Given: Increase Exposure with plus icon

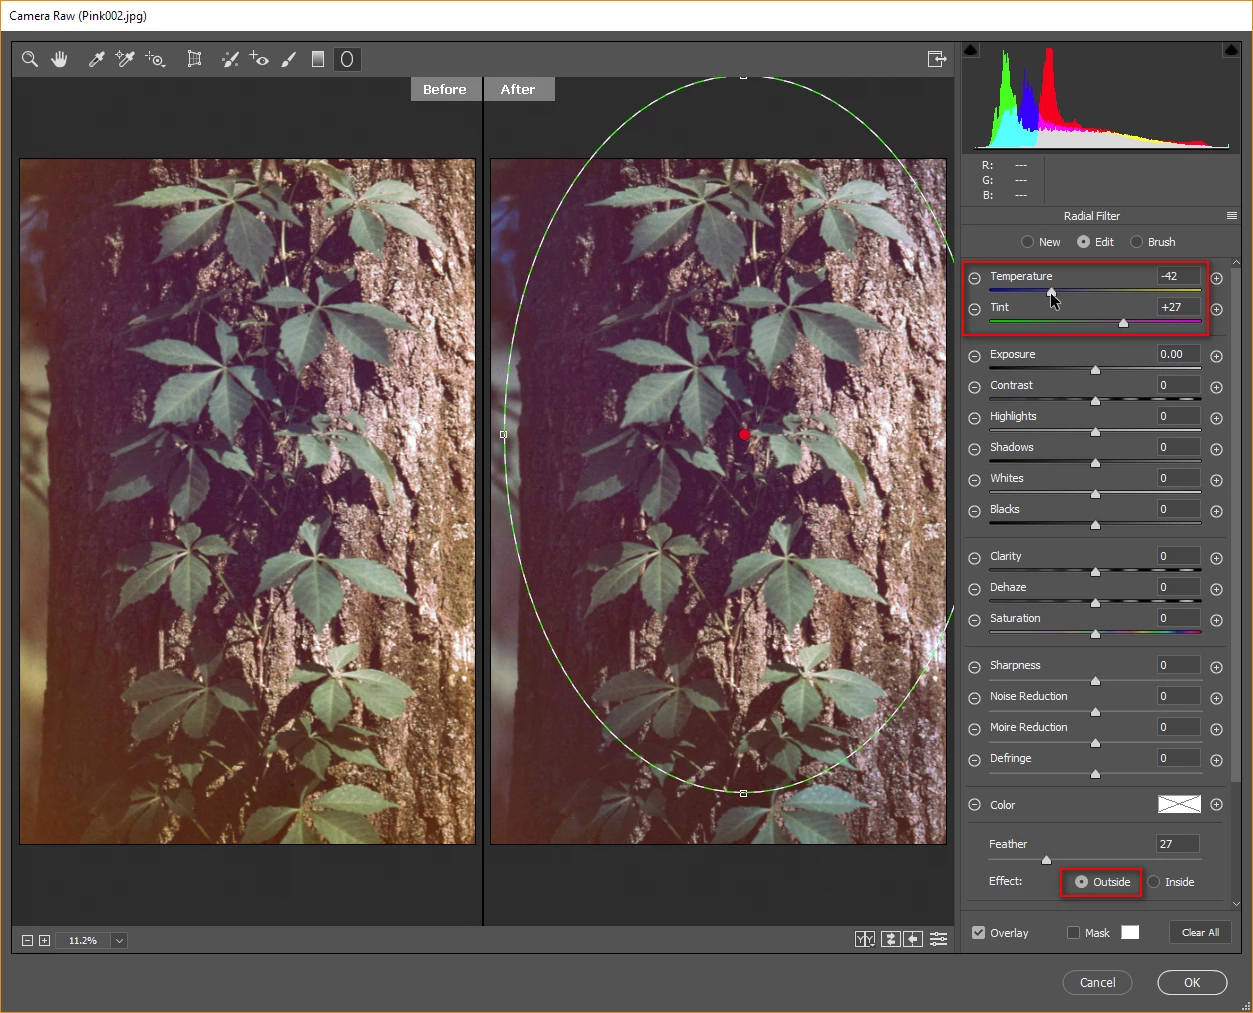Looking at the screenshot, I should (x=1217, y=356).
